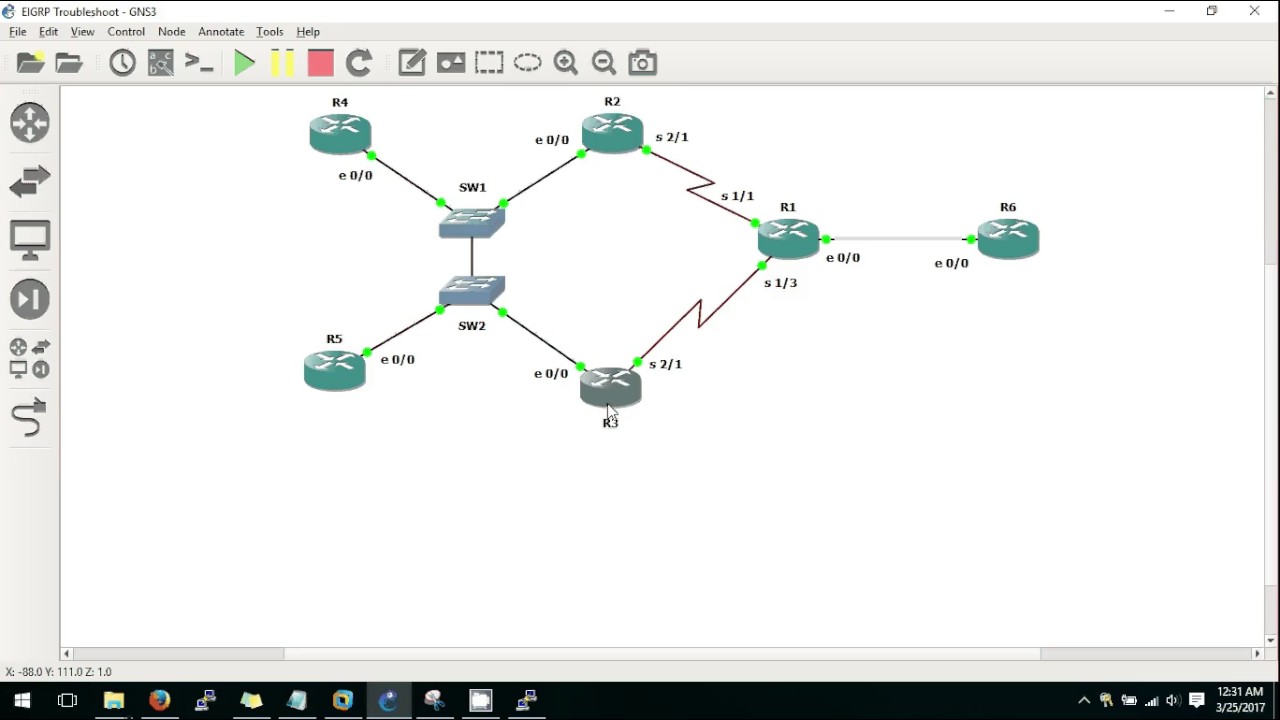This screenshot has height=720, width=1280.
Task: Open the Annotate menu
Action: point(221,32)
